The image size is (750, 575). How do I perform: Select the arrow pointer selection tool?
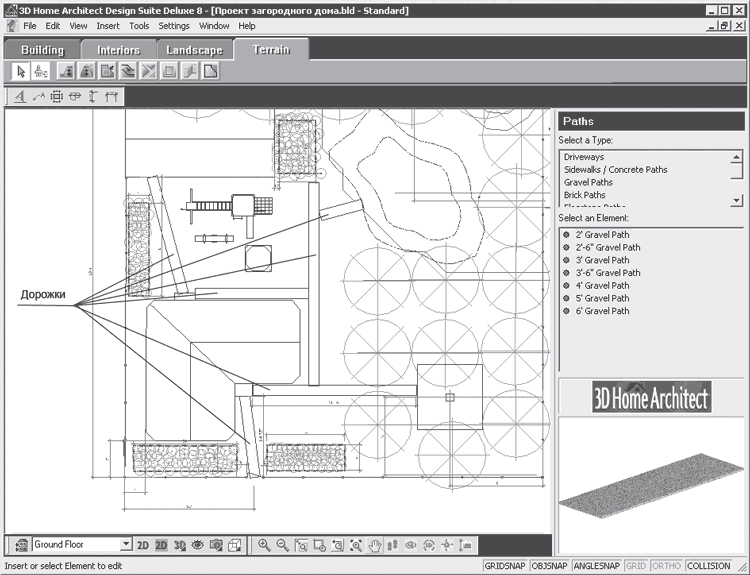click(21, 72)
